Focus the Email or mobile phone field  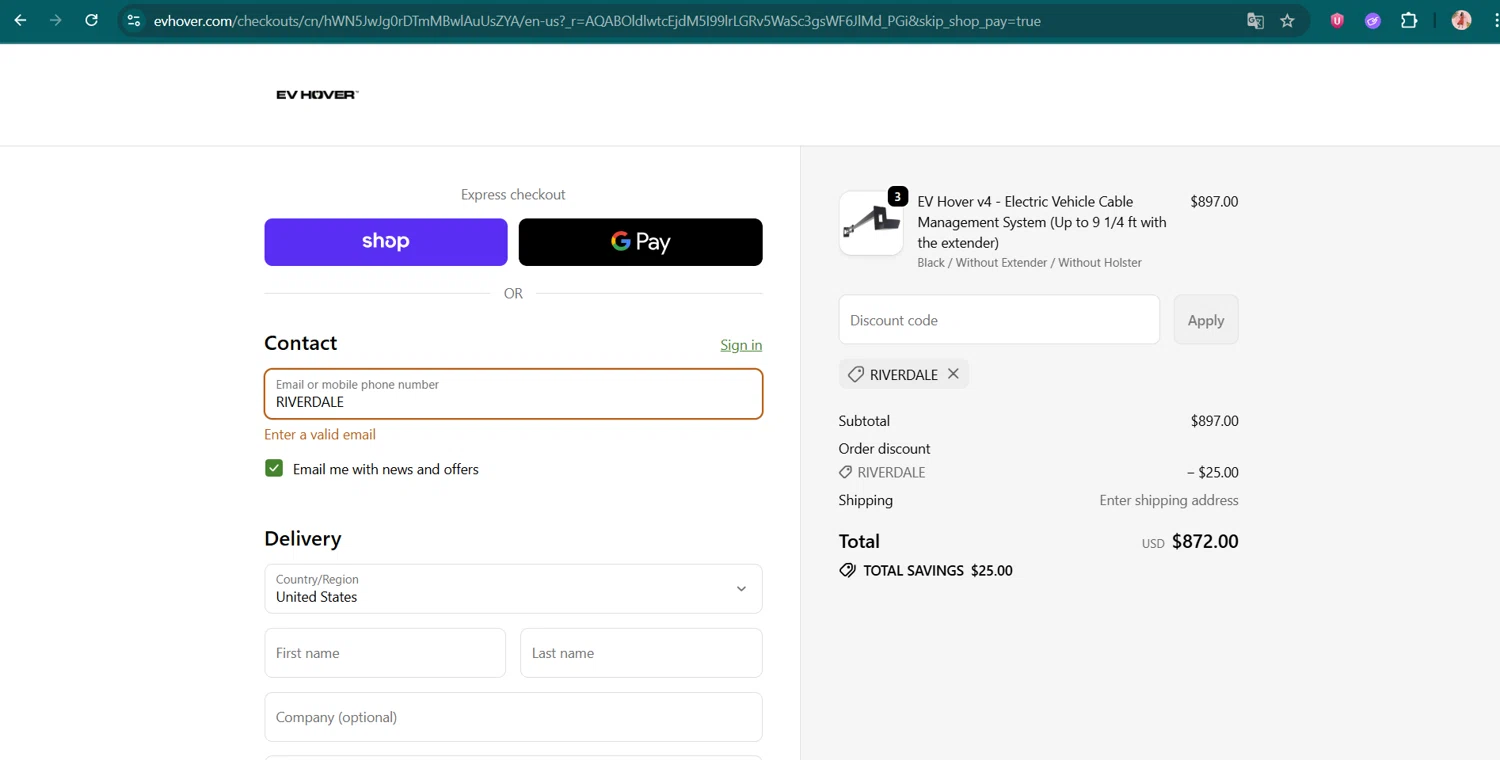[x=513, y=394]
